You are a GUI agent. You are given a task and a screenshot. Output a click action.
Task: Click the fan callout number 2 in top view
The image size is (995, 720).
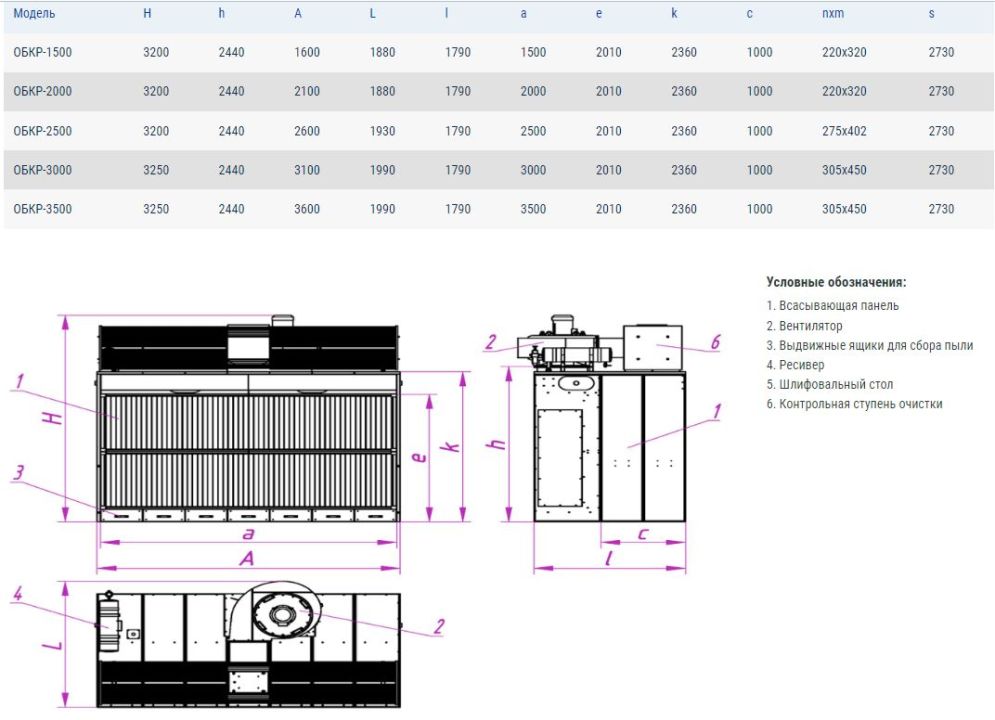439,627
